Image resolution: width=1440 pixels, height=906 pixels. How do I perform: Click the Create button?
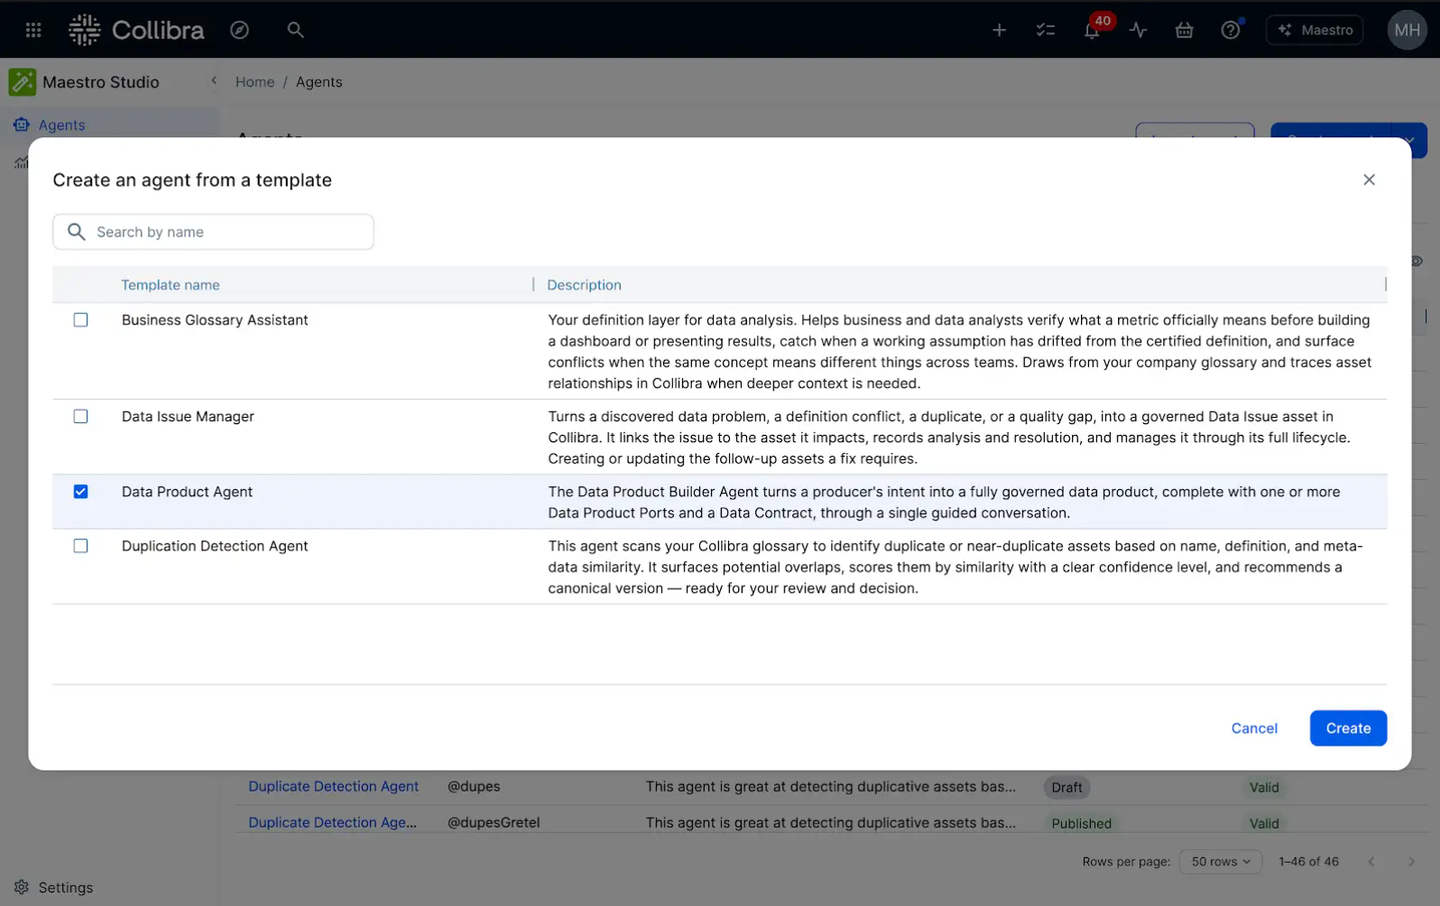click(1348, 728)
